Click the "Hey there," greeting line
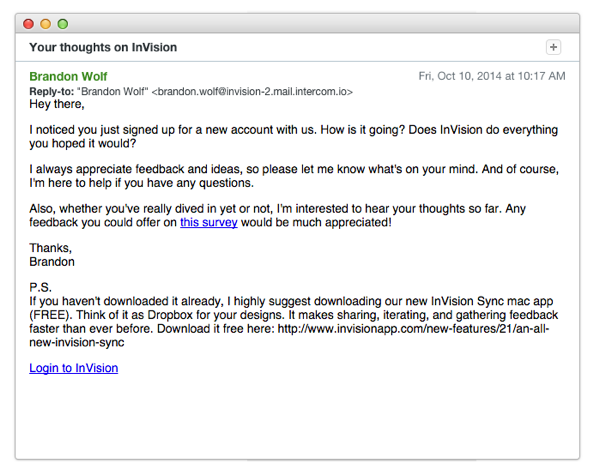This screenshot has width=600, height=476. [x=57, y=104]
